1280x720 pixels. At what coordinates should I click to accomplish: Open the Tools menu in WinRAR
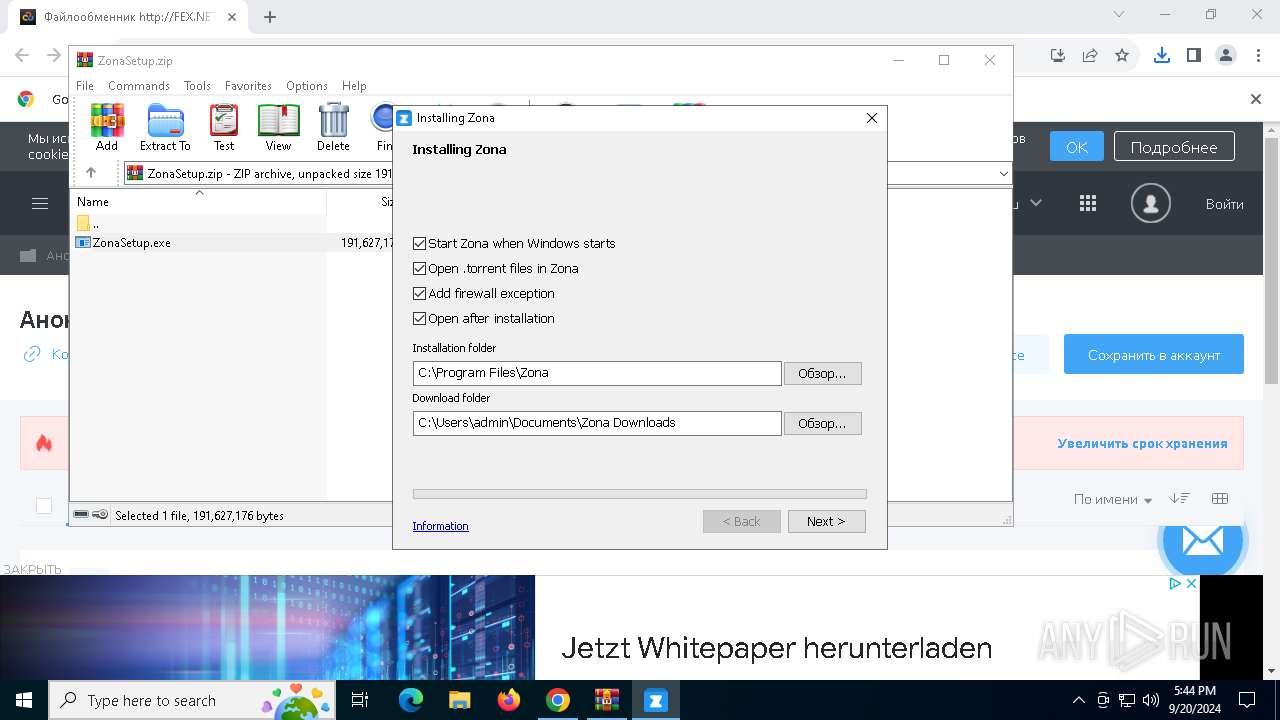click(197, 86)
